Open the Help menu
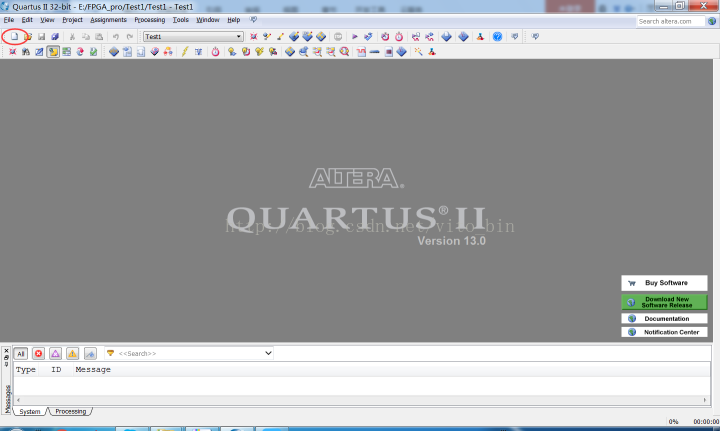Viewport: 720px width, 431px height. coord(234,20)
